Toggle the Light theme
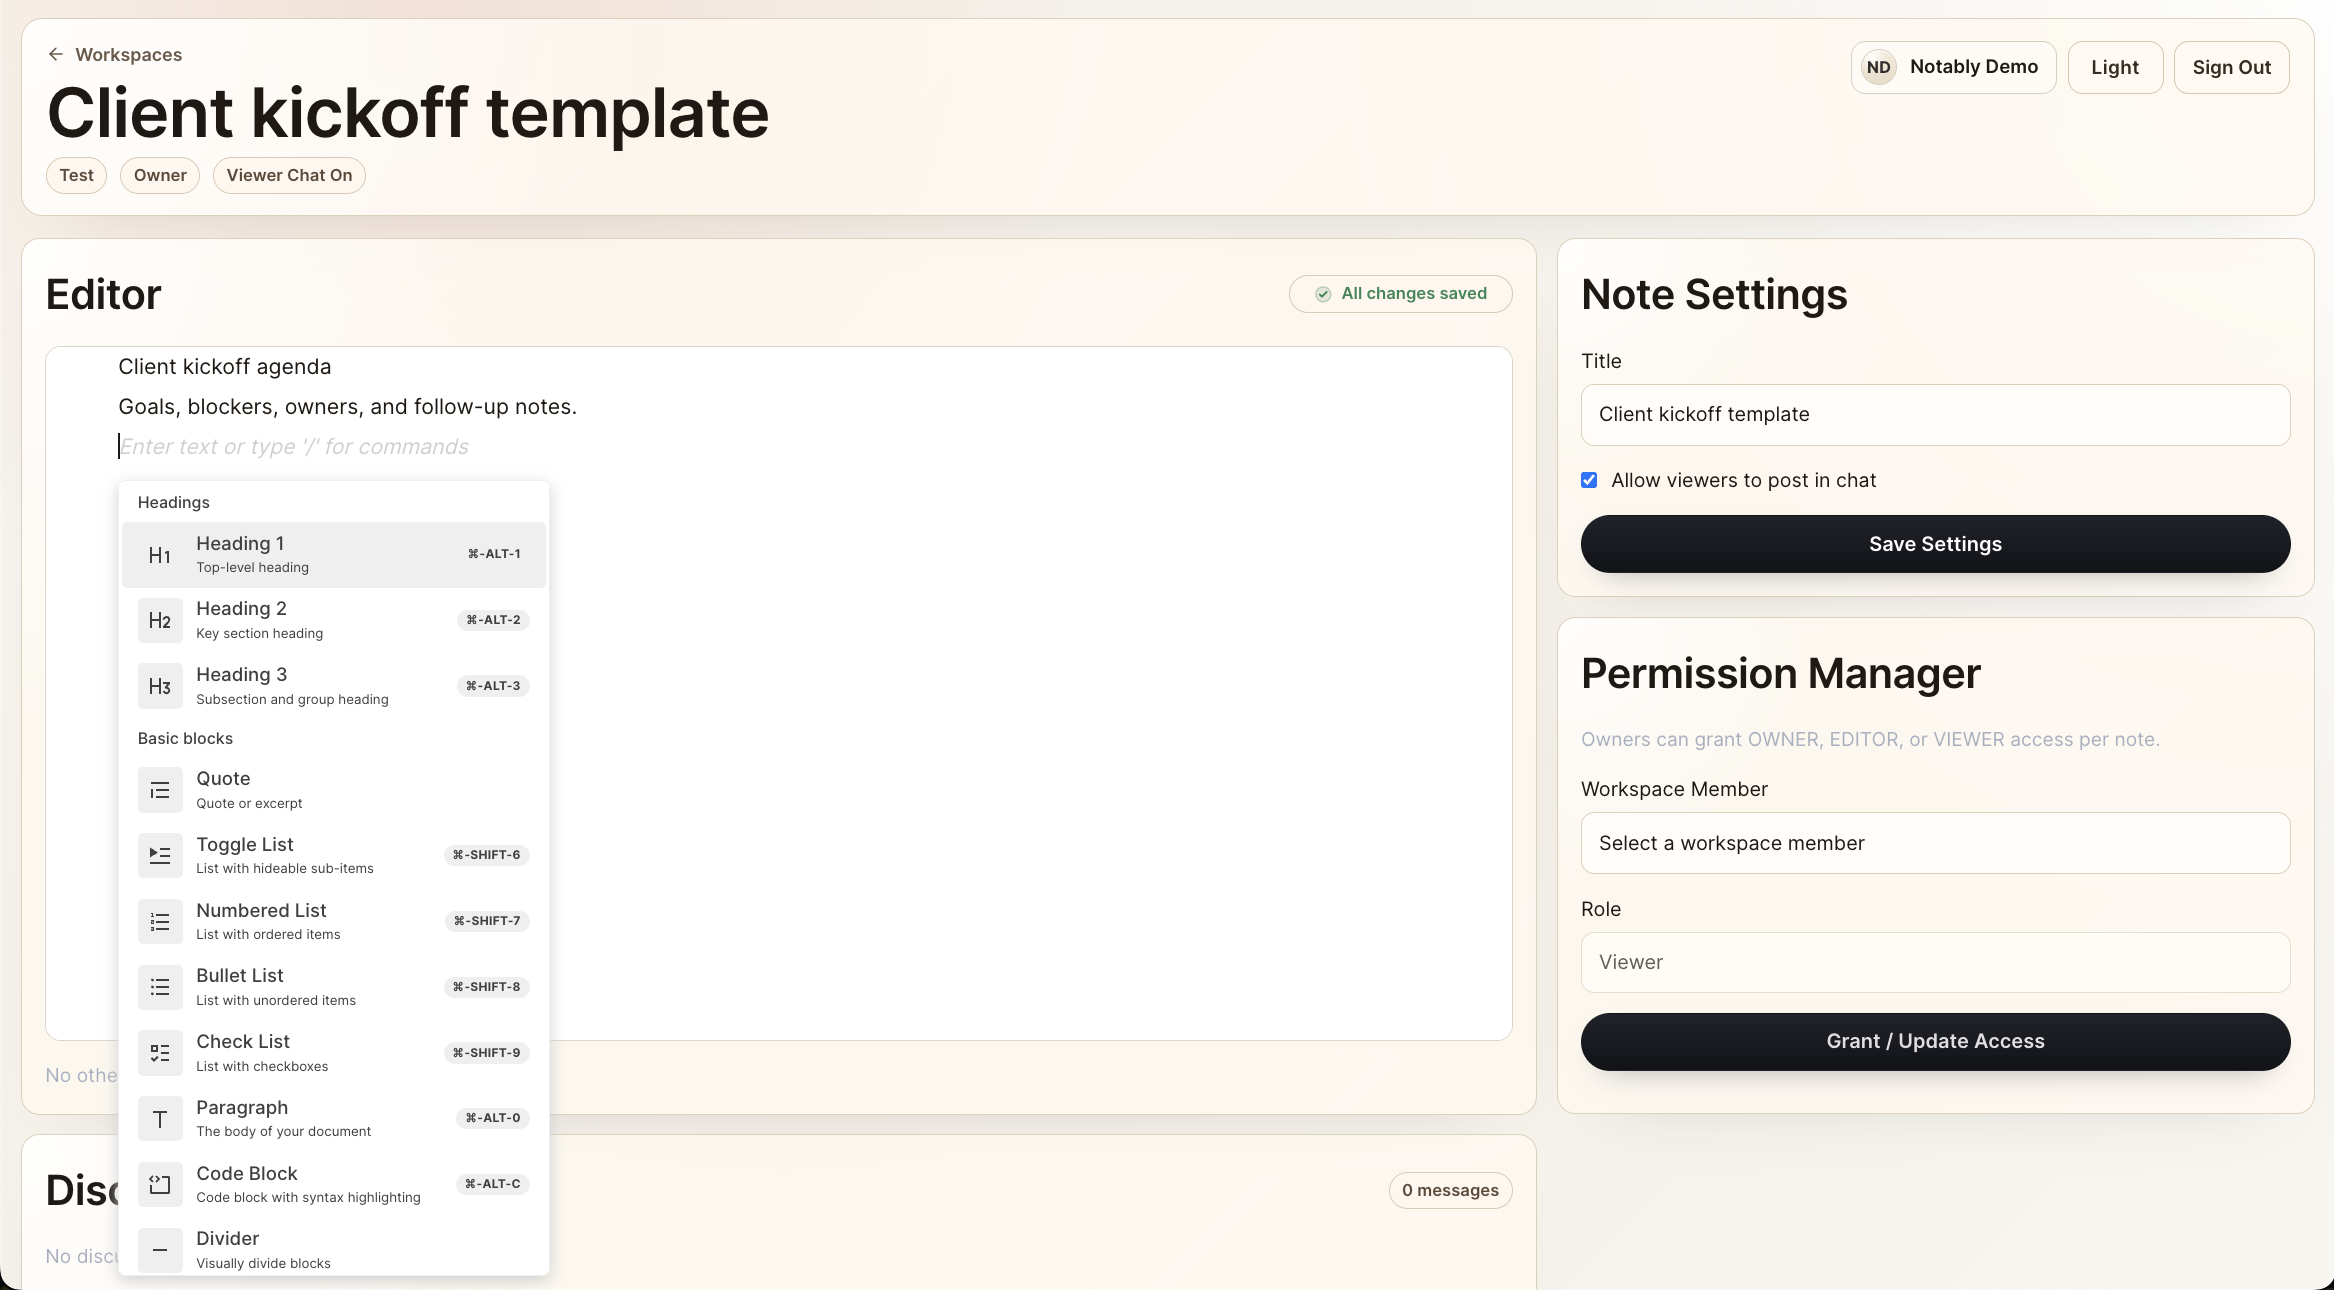Viewport: 2334px width, 1290px height. coord(2115,66)
